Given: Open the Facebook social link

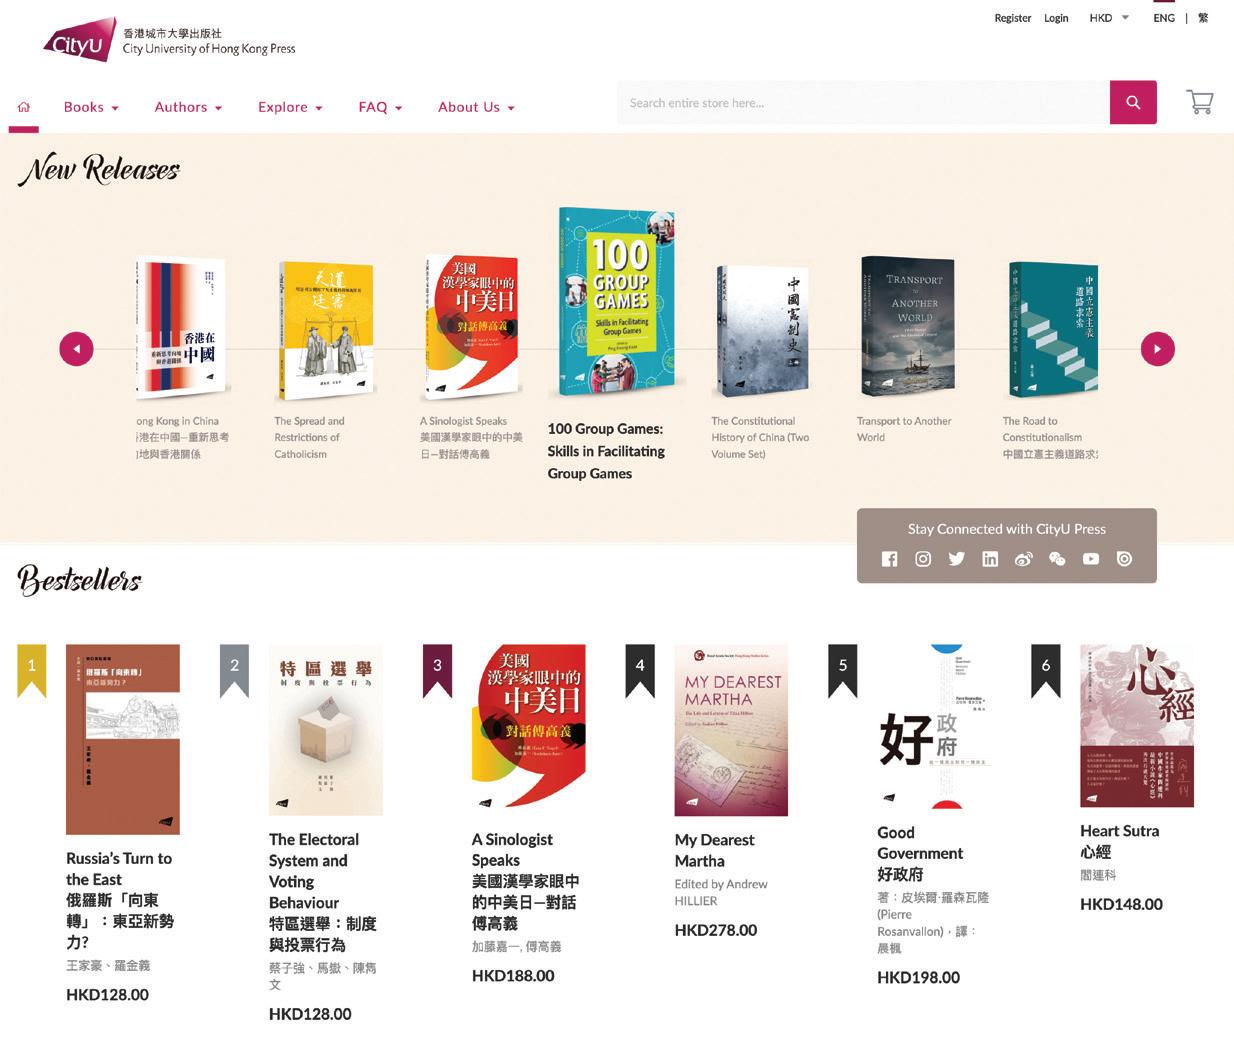Looking at the screenshot, I should pyautogui.click(x=889, y=559).
